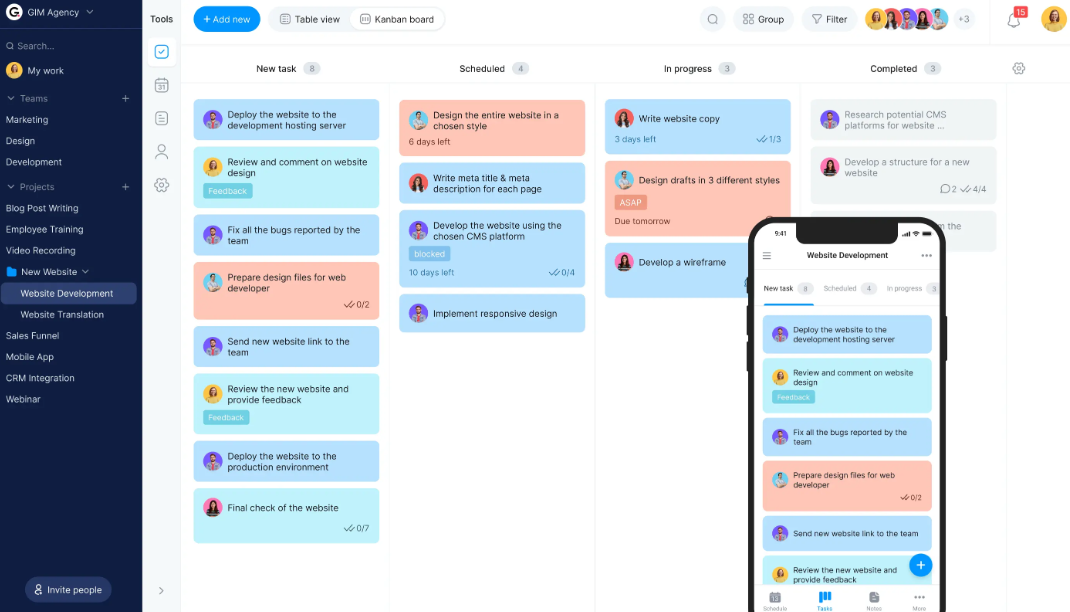Open 'Implement responsive design' card
This screenshot has height=612, width=1070.
(492, 313)
